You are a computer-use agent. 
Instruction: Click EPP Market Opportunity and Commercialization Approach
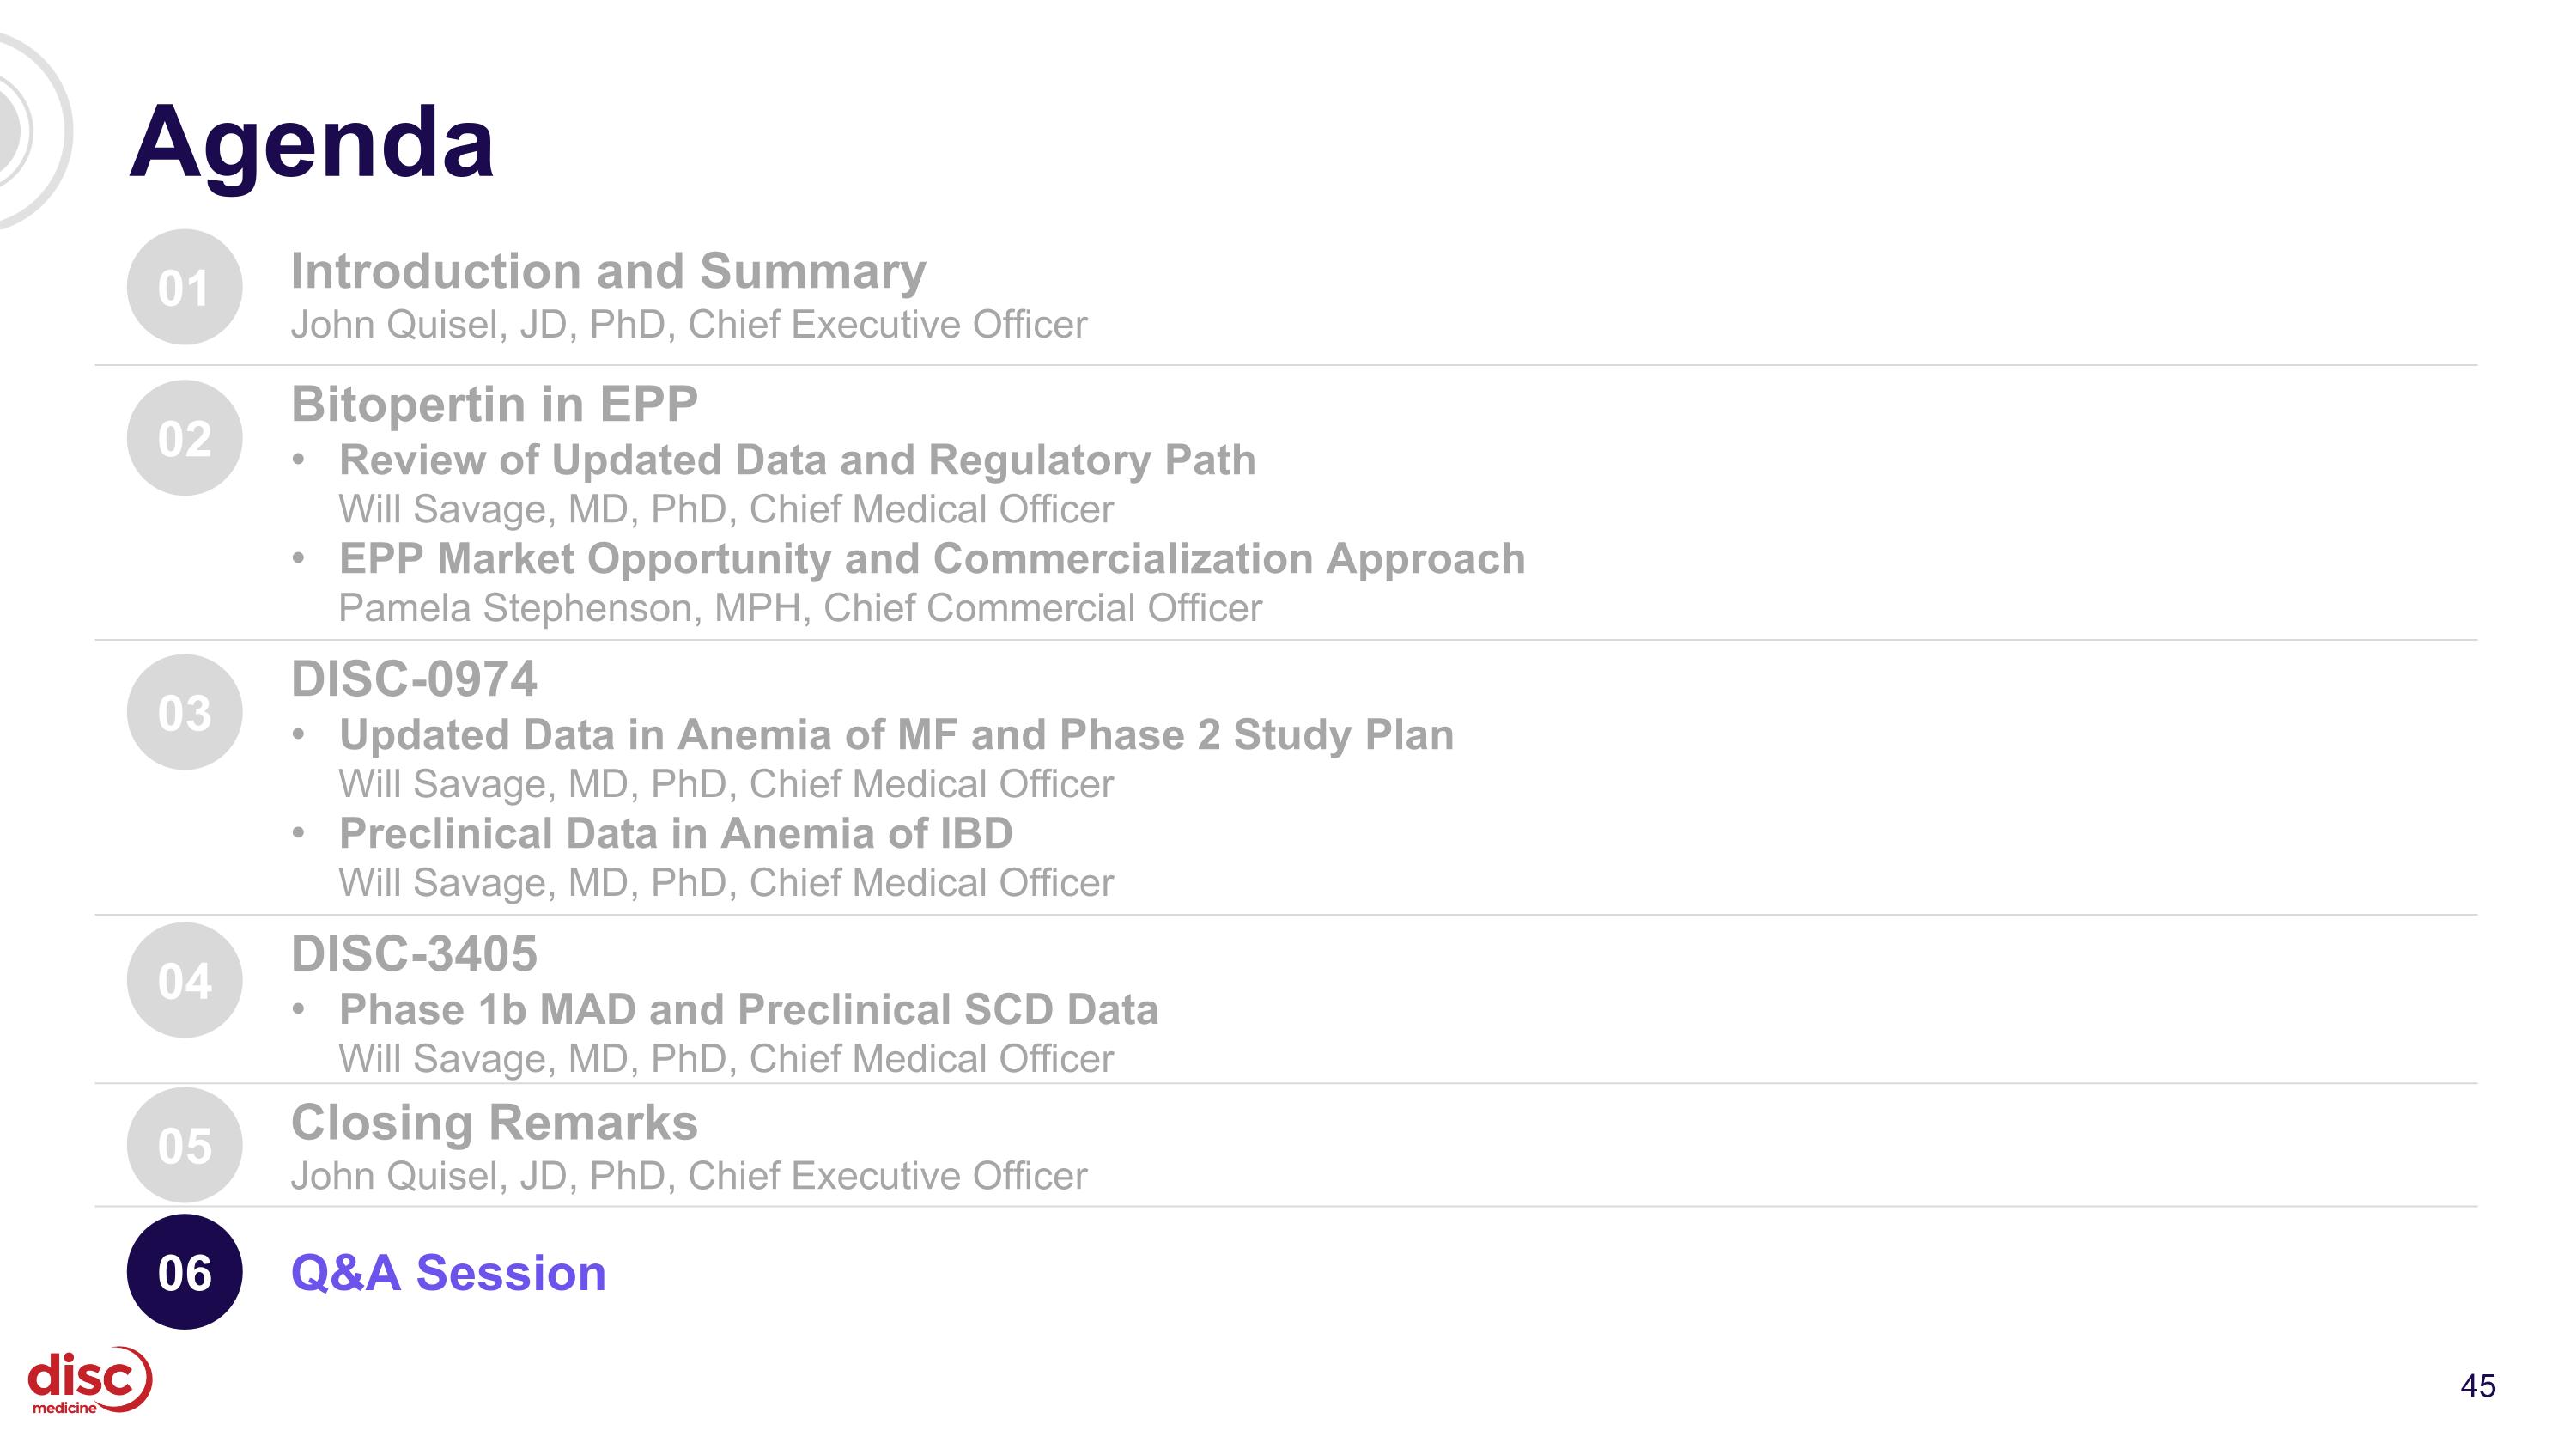[x=932, y=559]
